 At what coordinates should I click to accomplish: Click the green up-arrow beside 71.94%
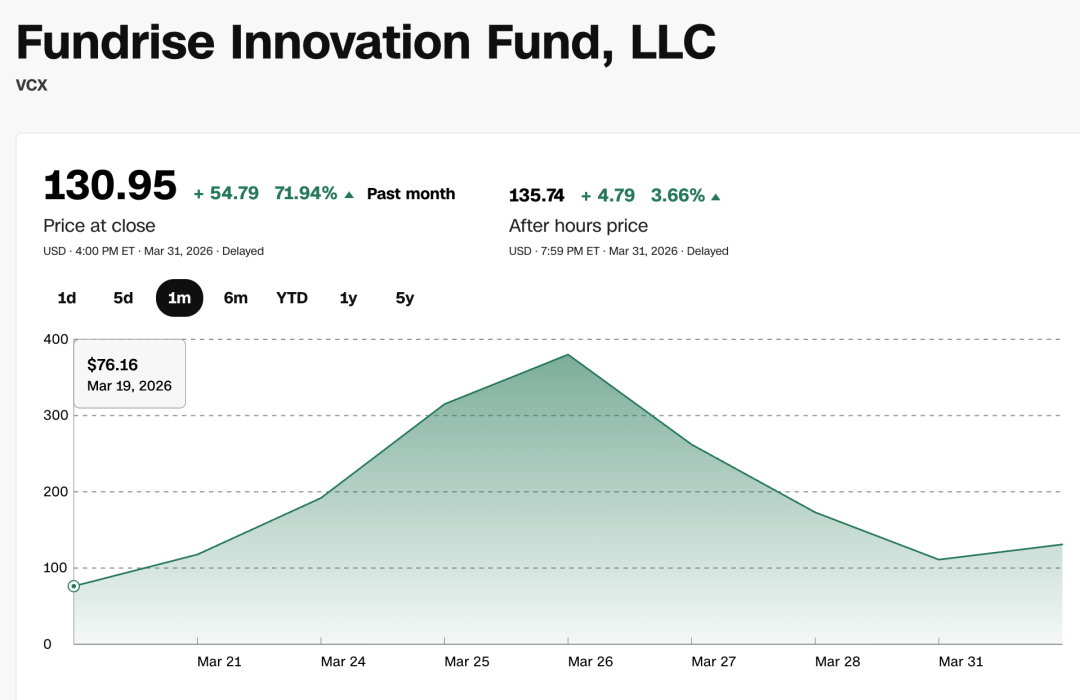(x=349, y=195)
